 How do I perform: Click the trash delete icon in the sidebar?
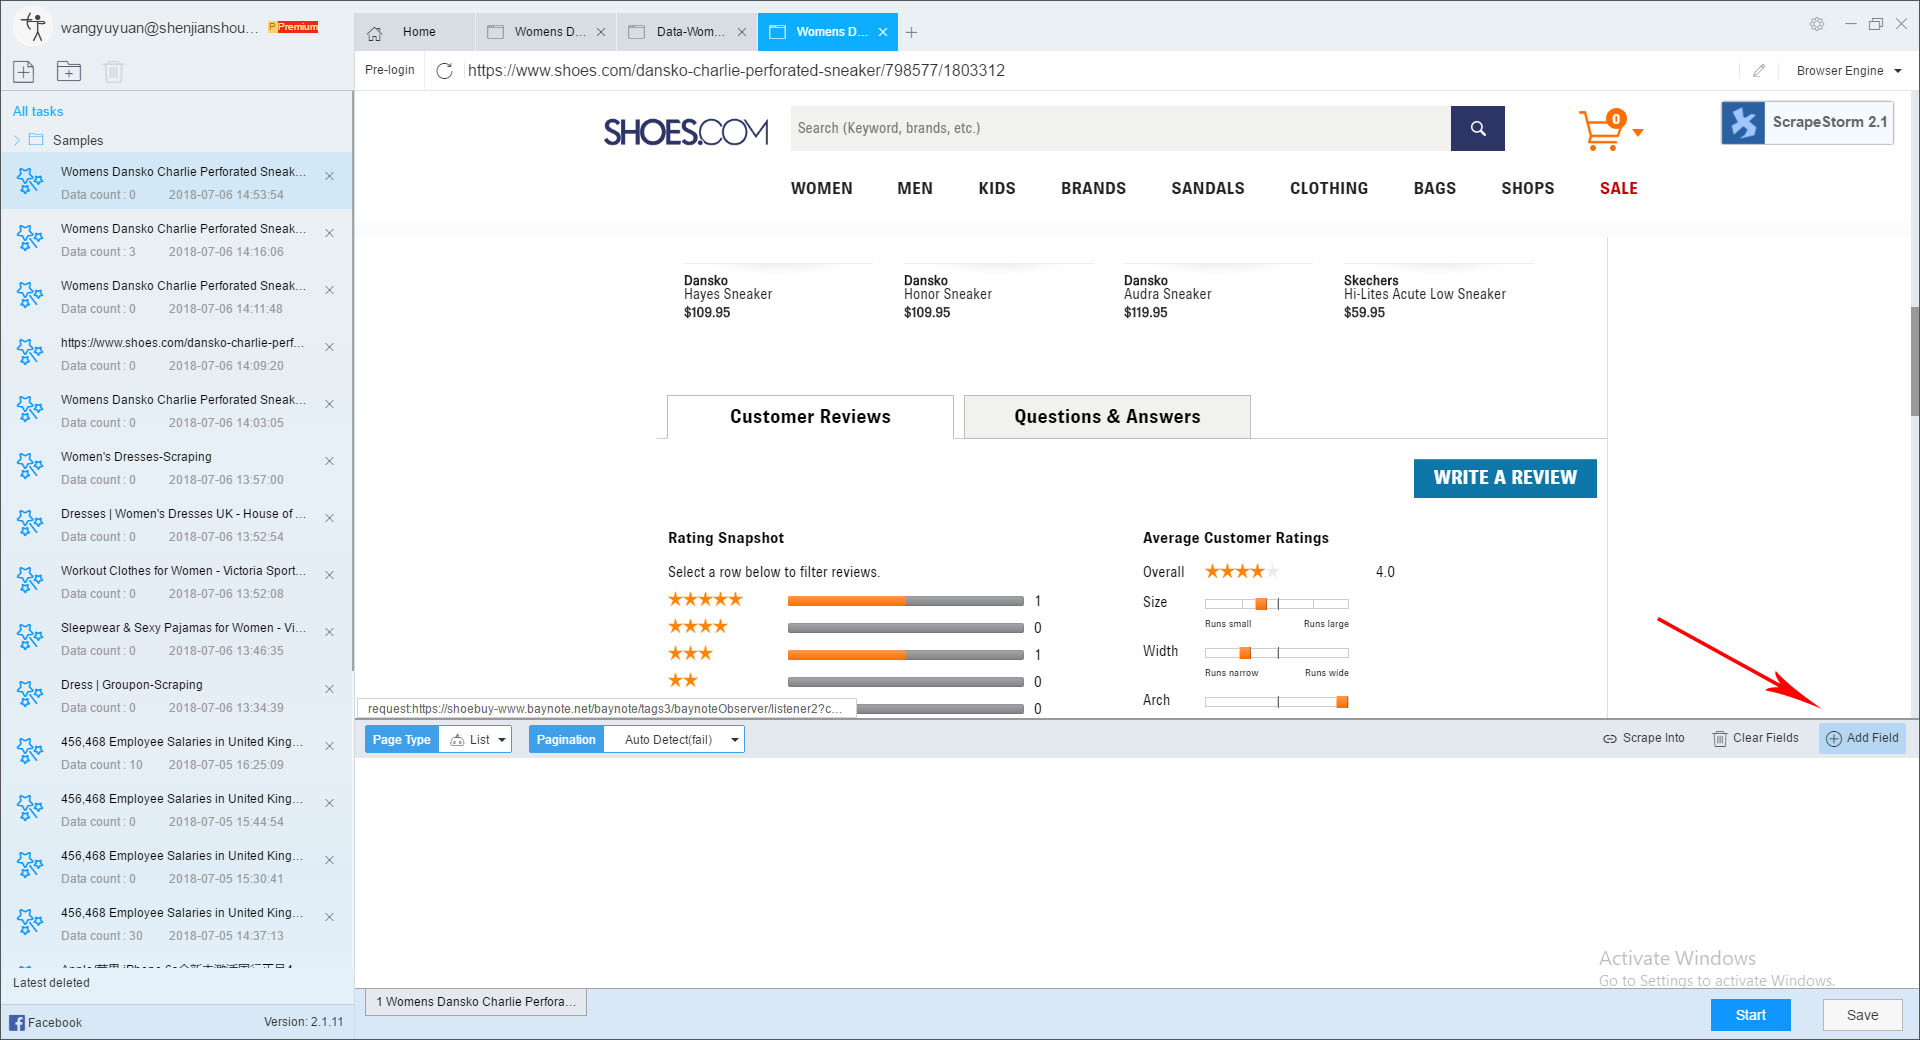click(x=114, y=71)
